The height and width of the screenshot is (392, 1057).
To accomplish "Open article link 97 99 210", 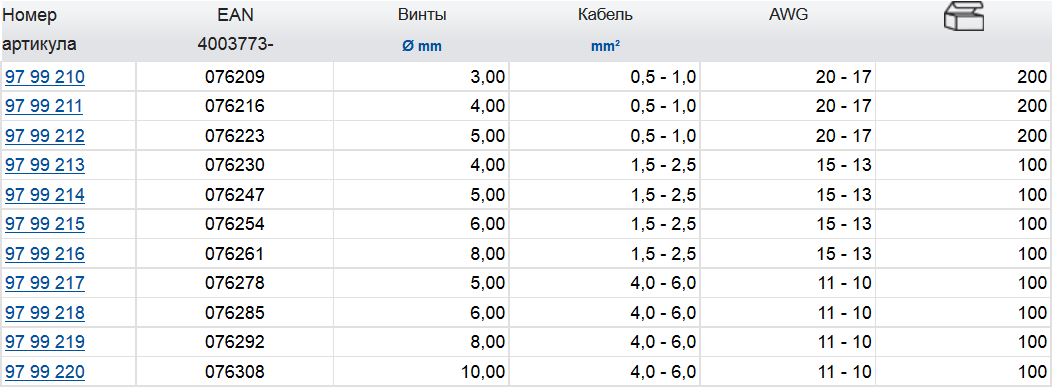I will [45, 77].
